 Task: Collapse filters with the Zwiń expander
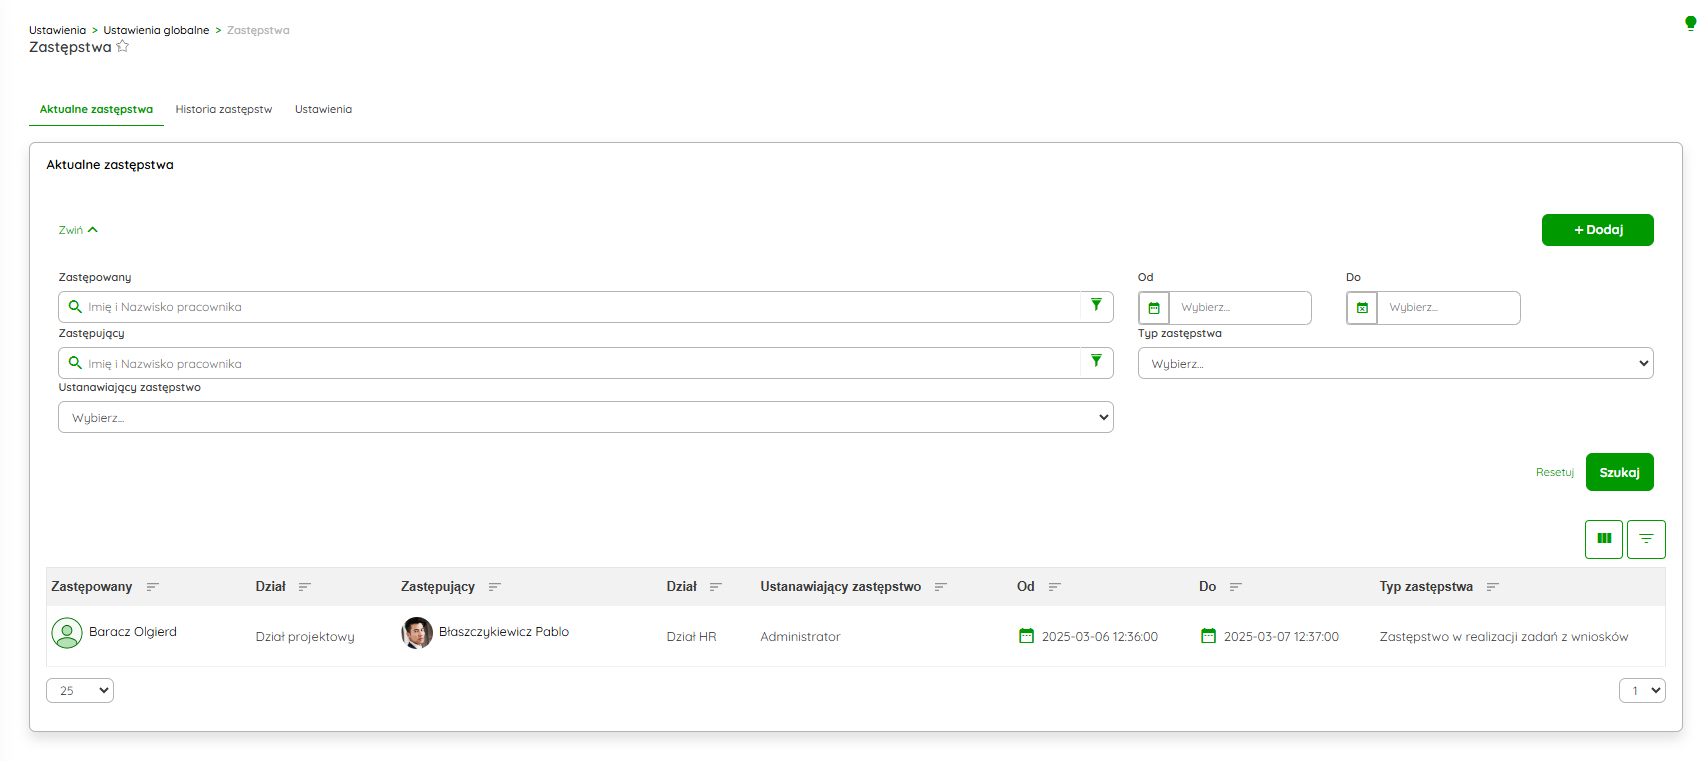click(78, 230)
